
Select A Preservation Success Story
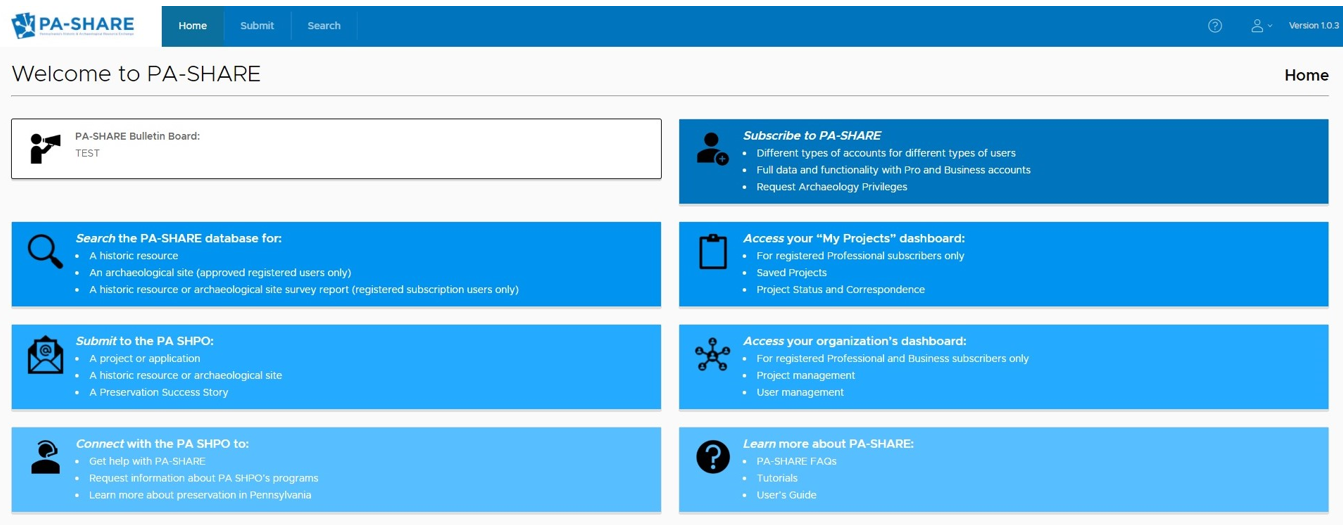(x=158, y=392)
